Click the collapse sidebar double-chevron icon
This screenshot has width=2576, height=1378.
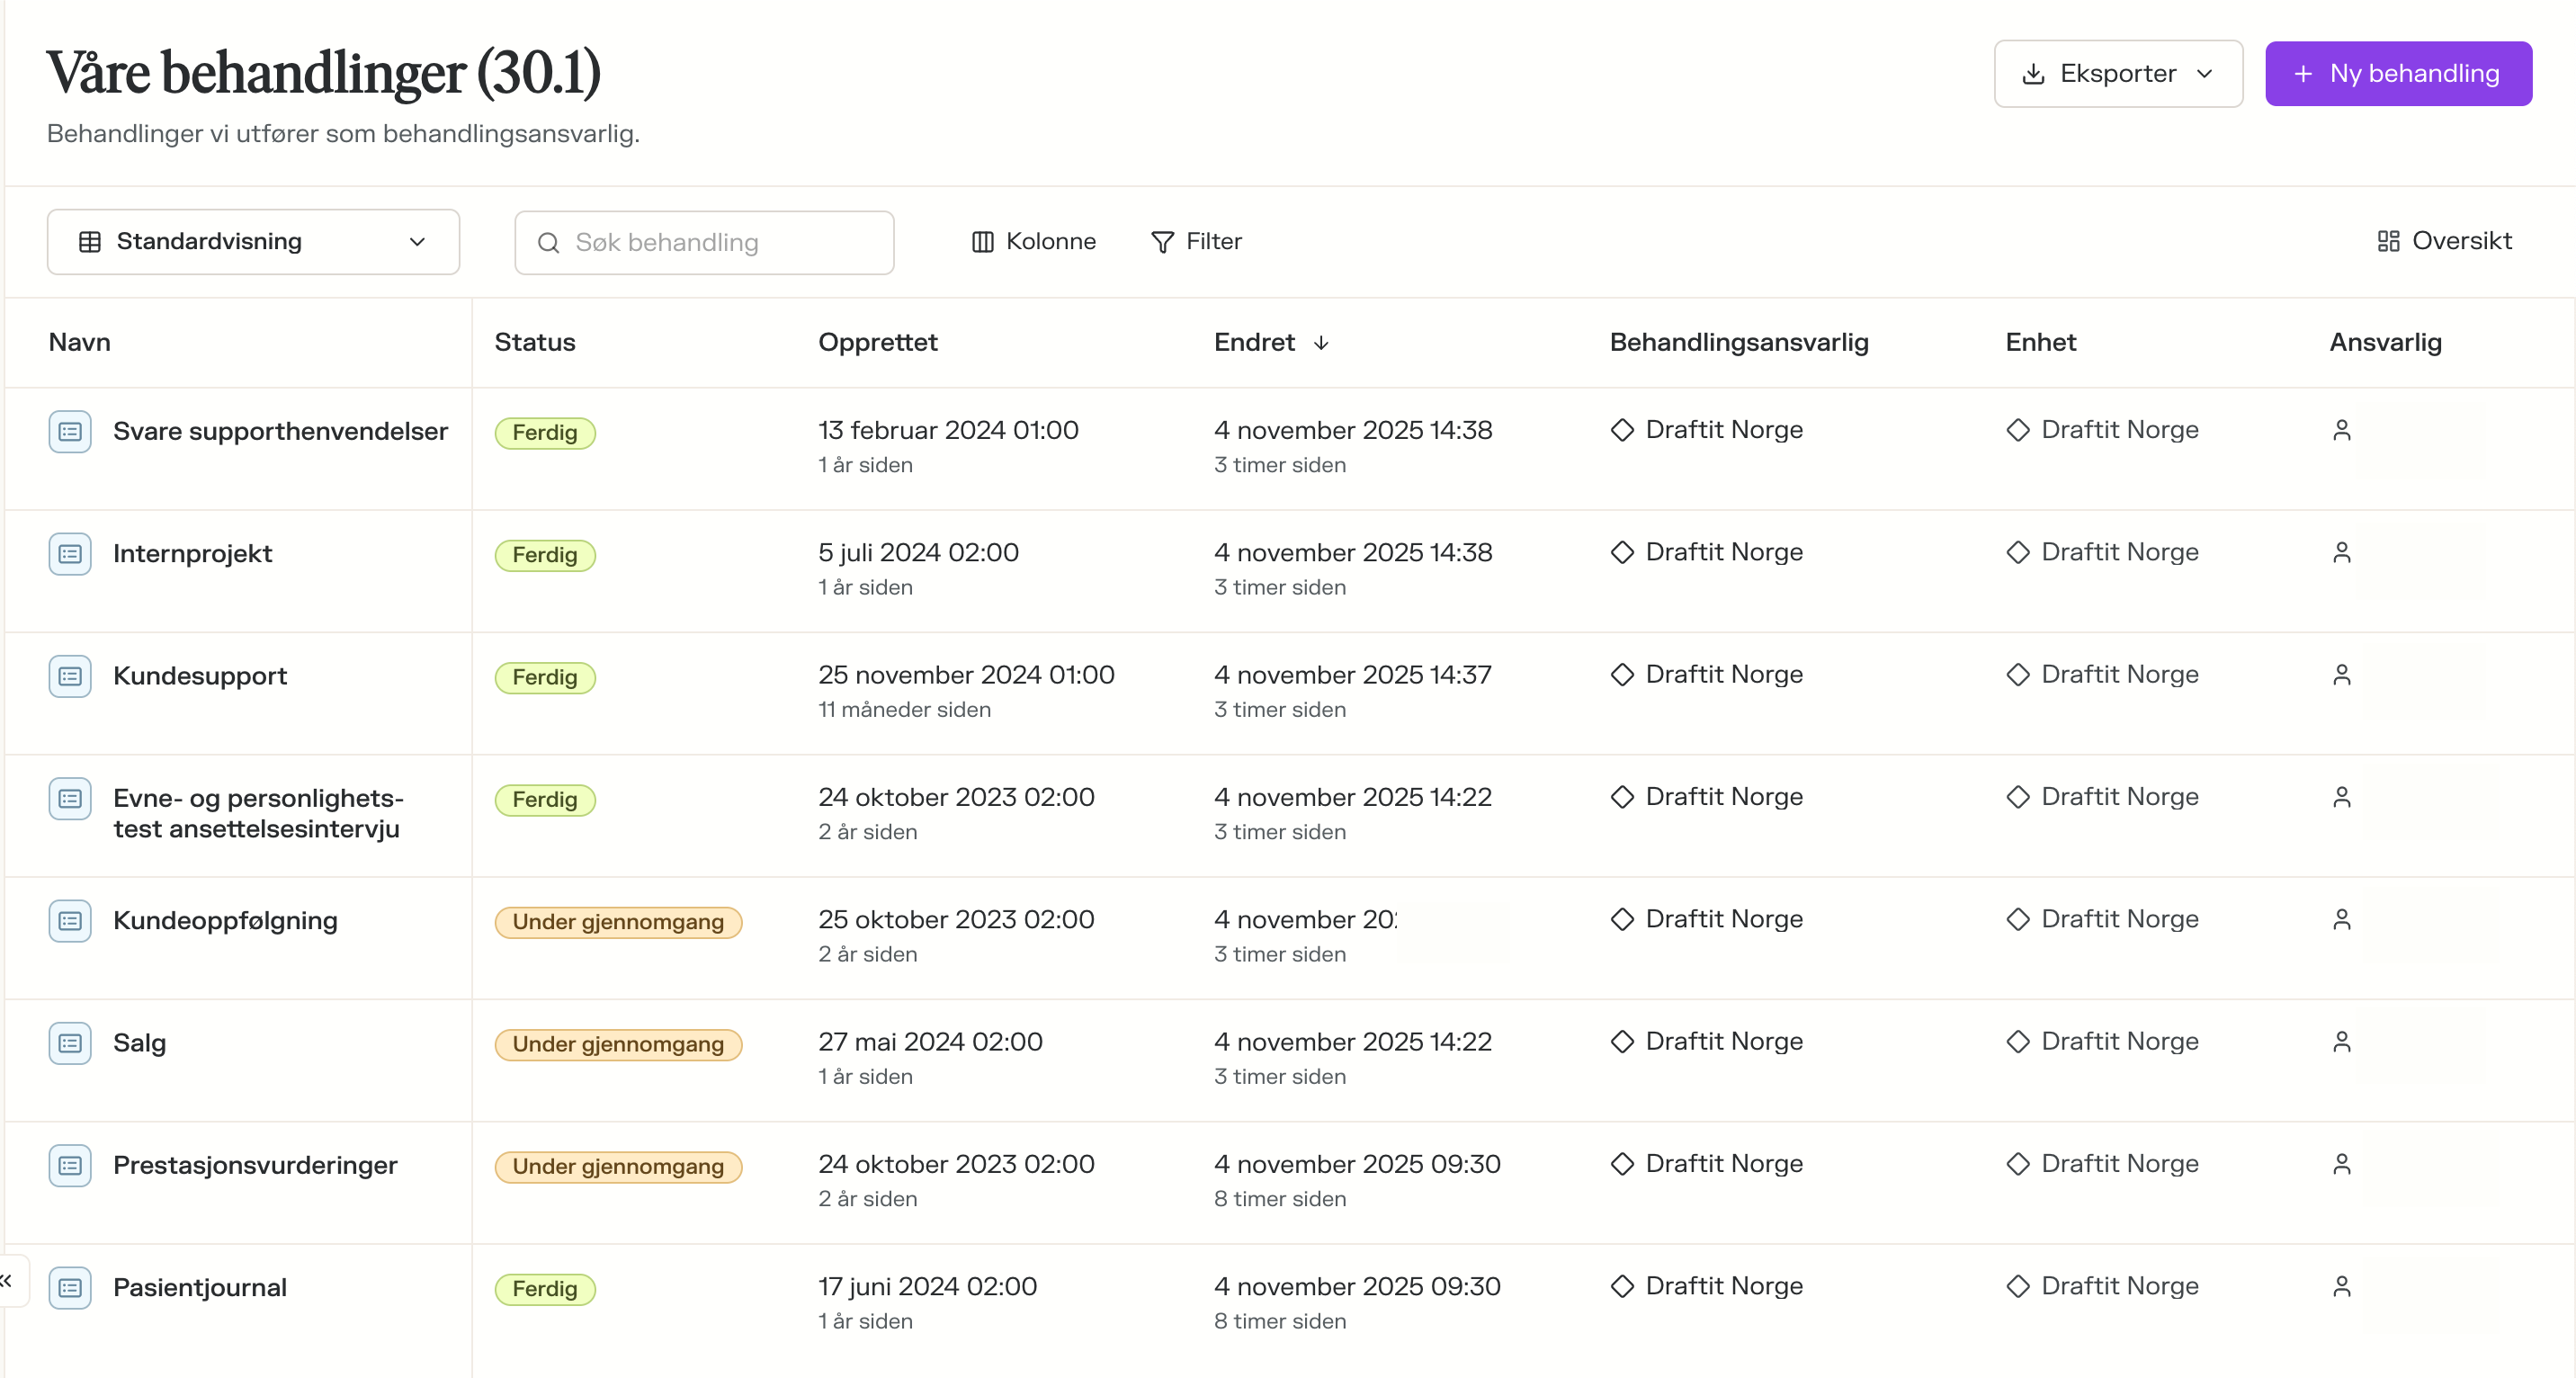click(8, 1280)
